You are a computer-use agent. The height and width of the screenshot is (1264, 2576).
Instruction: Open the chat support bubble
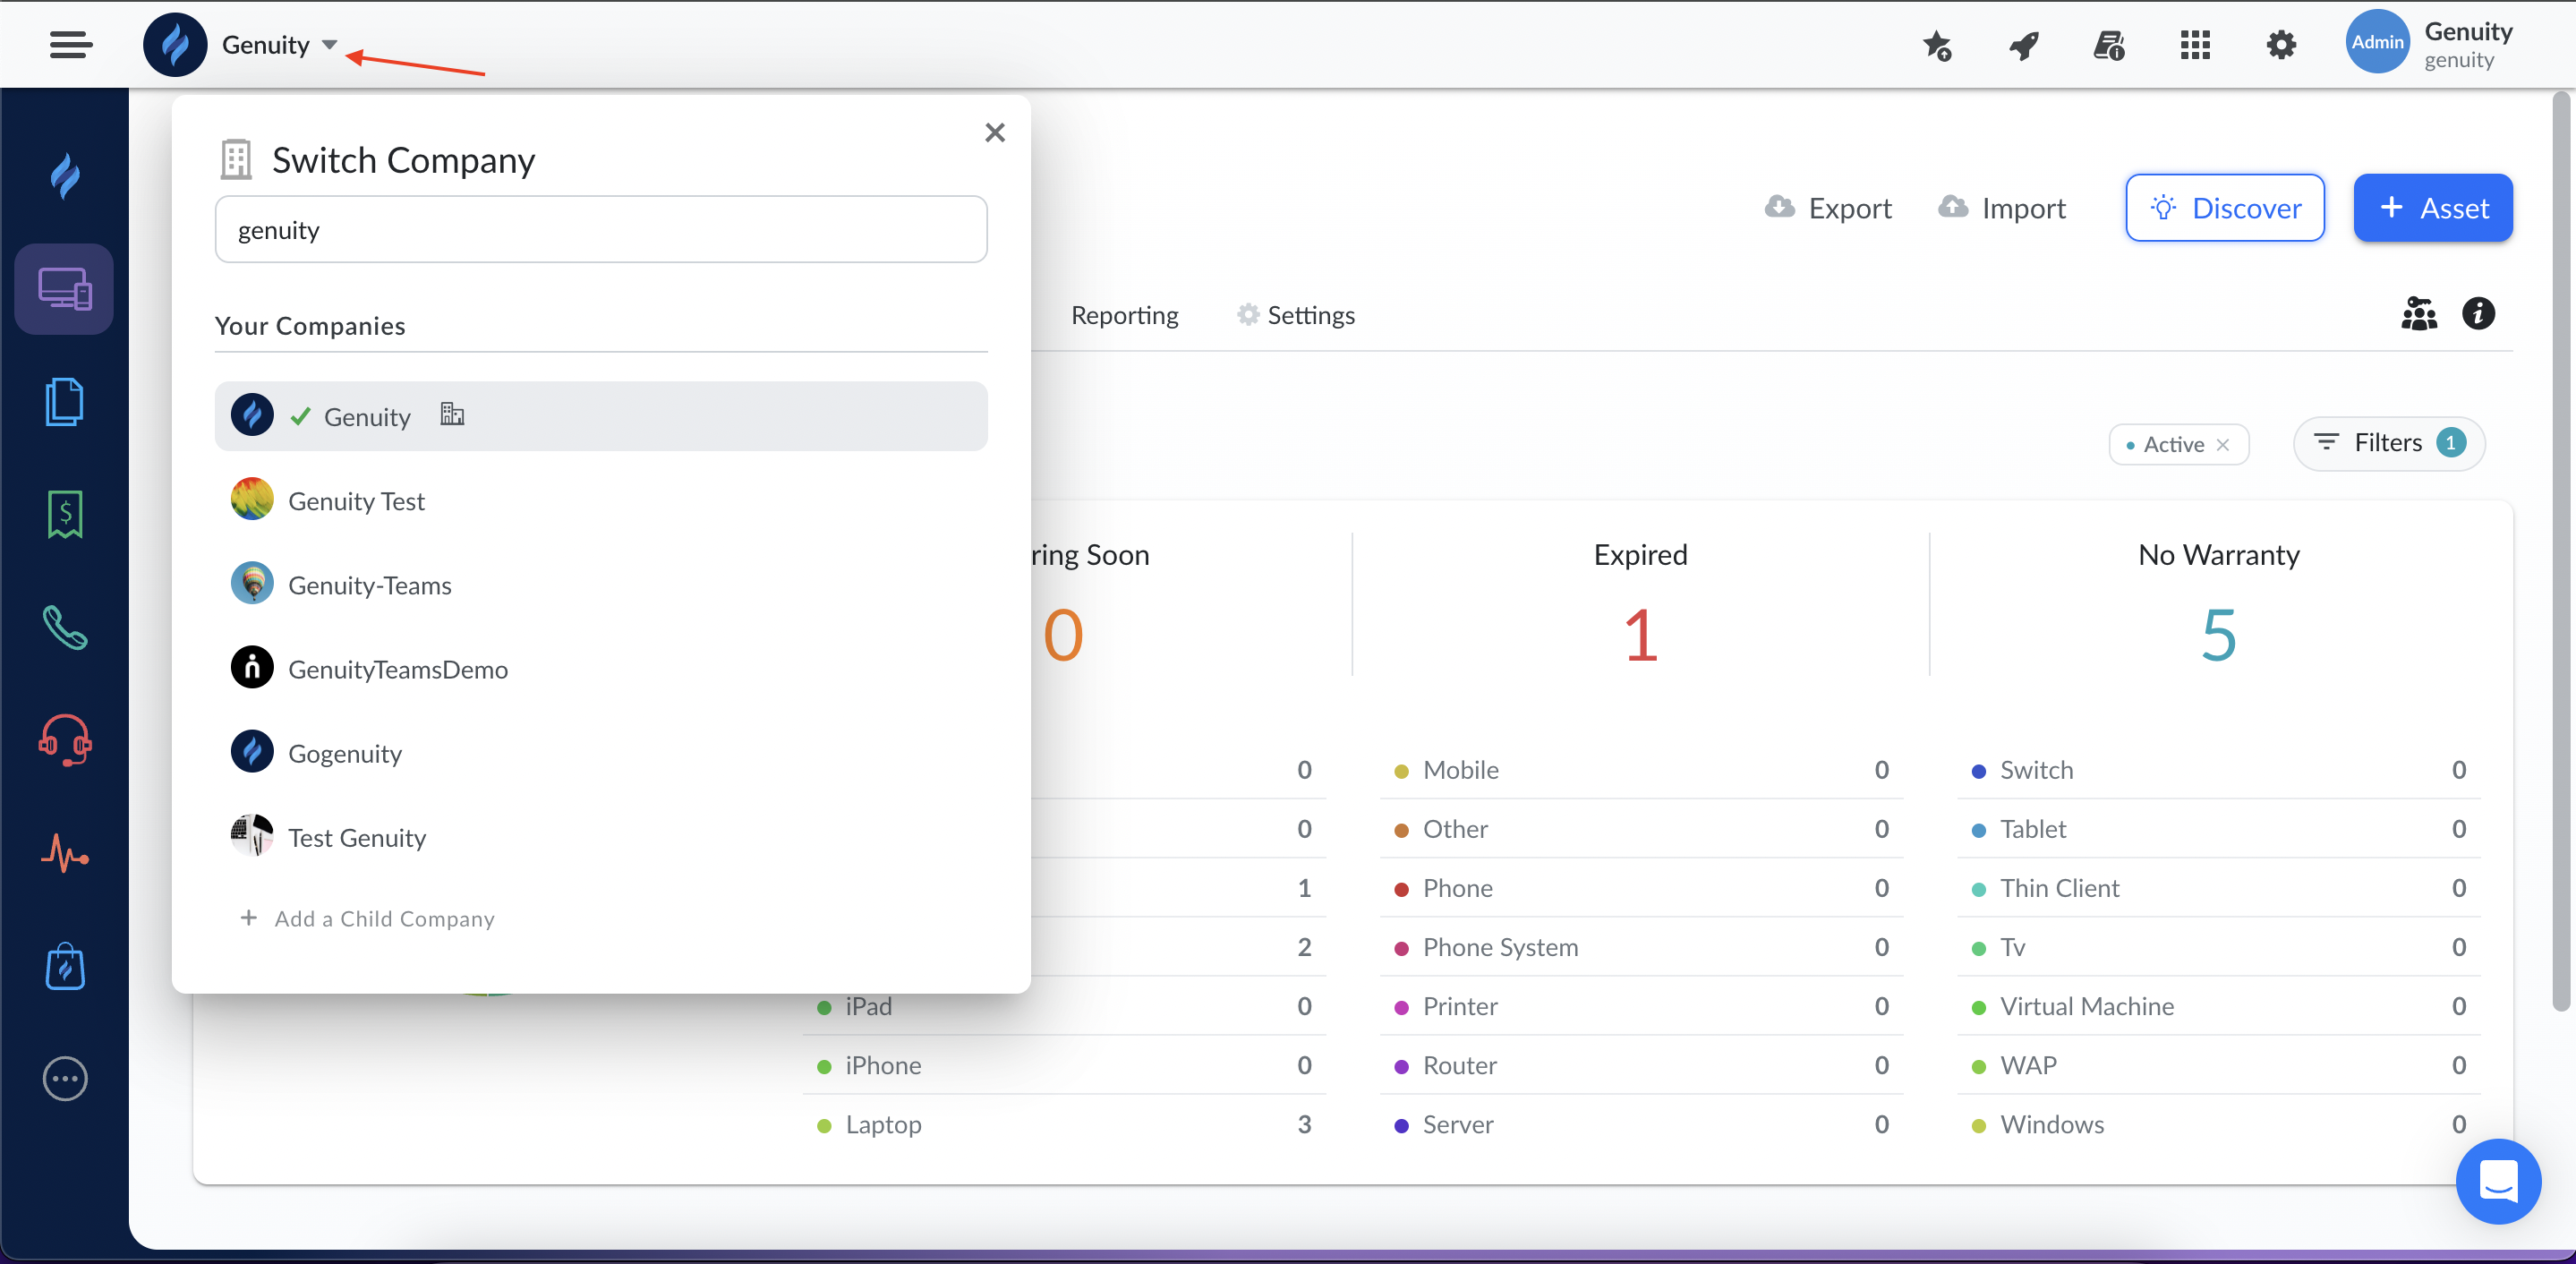[x=2498, y=1181]
